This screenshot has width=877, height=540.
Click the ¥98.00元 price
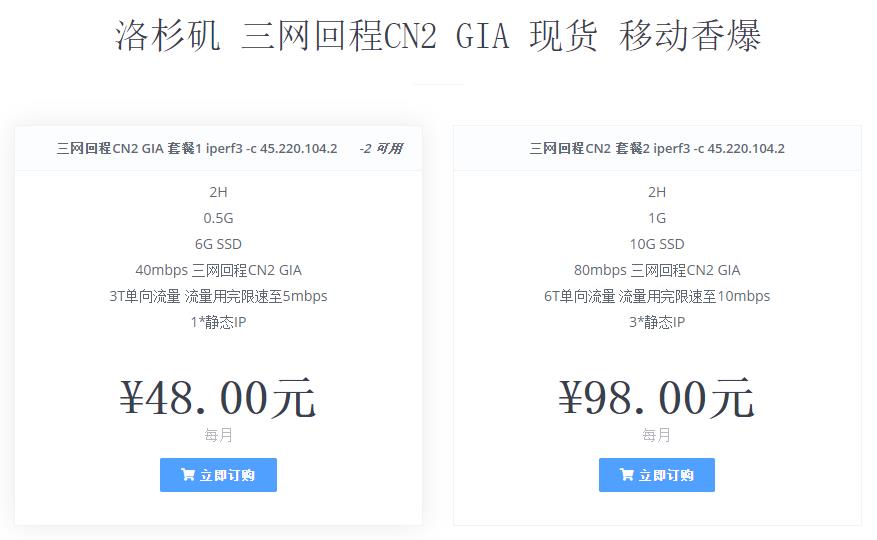pos(657,398)
